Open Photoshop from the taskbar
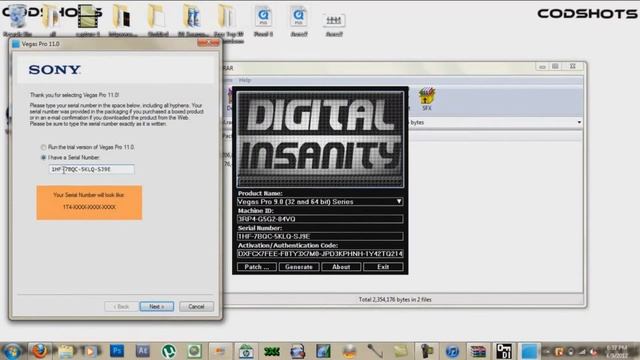Screen dimensions: 640x360 [x=117, y=351]
